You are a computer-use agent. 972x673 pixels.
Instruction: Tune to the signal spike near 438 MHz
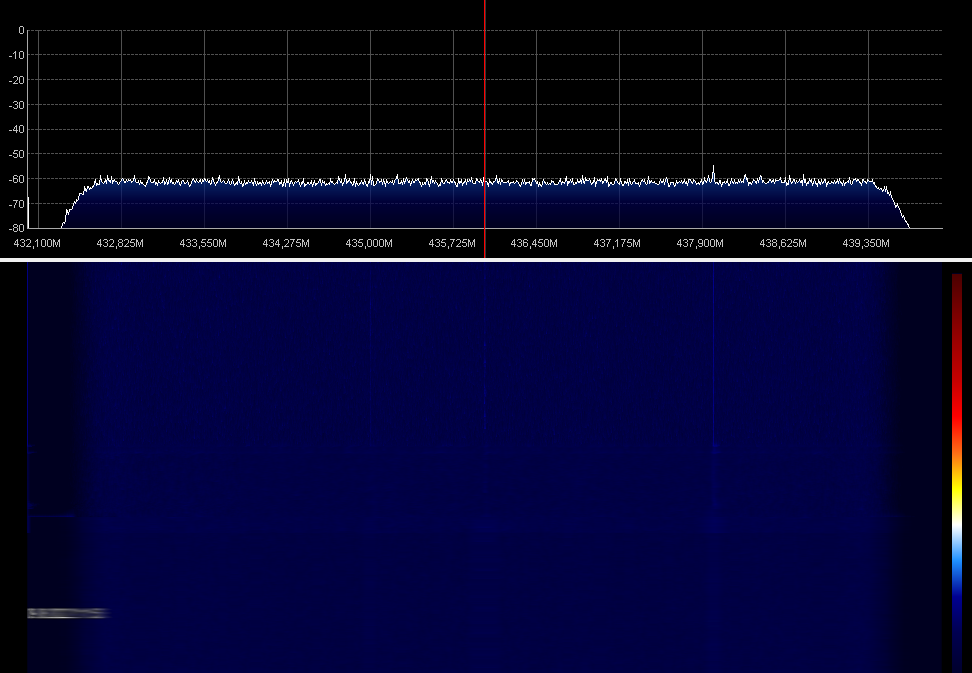coord(714,174)
